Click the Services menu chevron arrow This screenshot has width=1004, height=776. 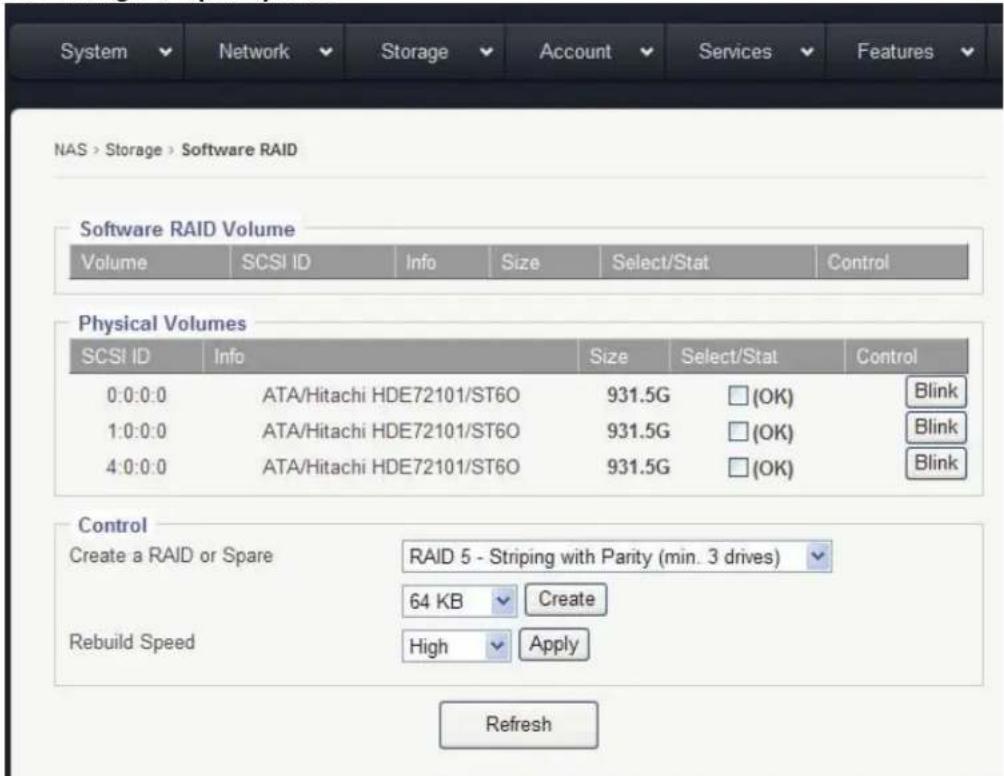point(807,52)
